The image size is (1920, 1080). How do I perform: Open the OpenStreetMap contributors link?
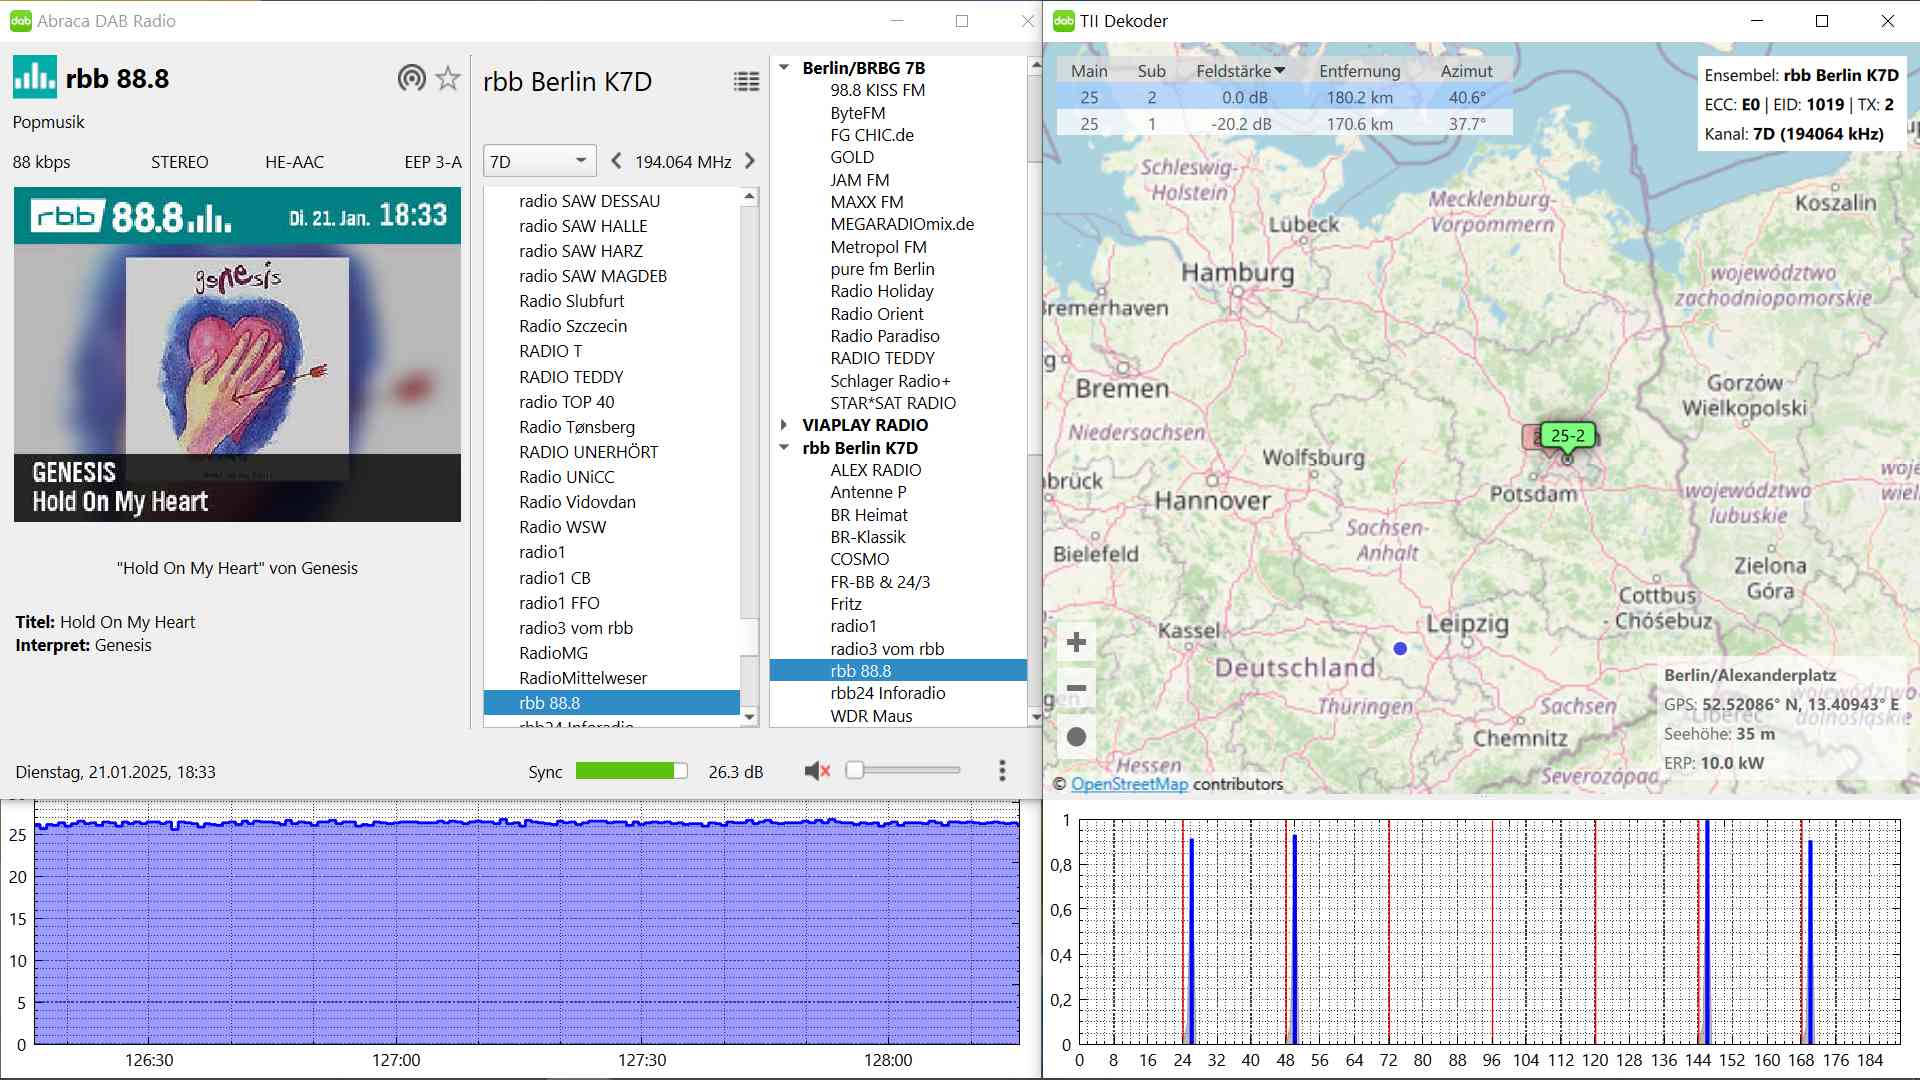(1129, 784)
